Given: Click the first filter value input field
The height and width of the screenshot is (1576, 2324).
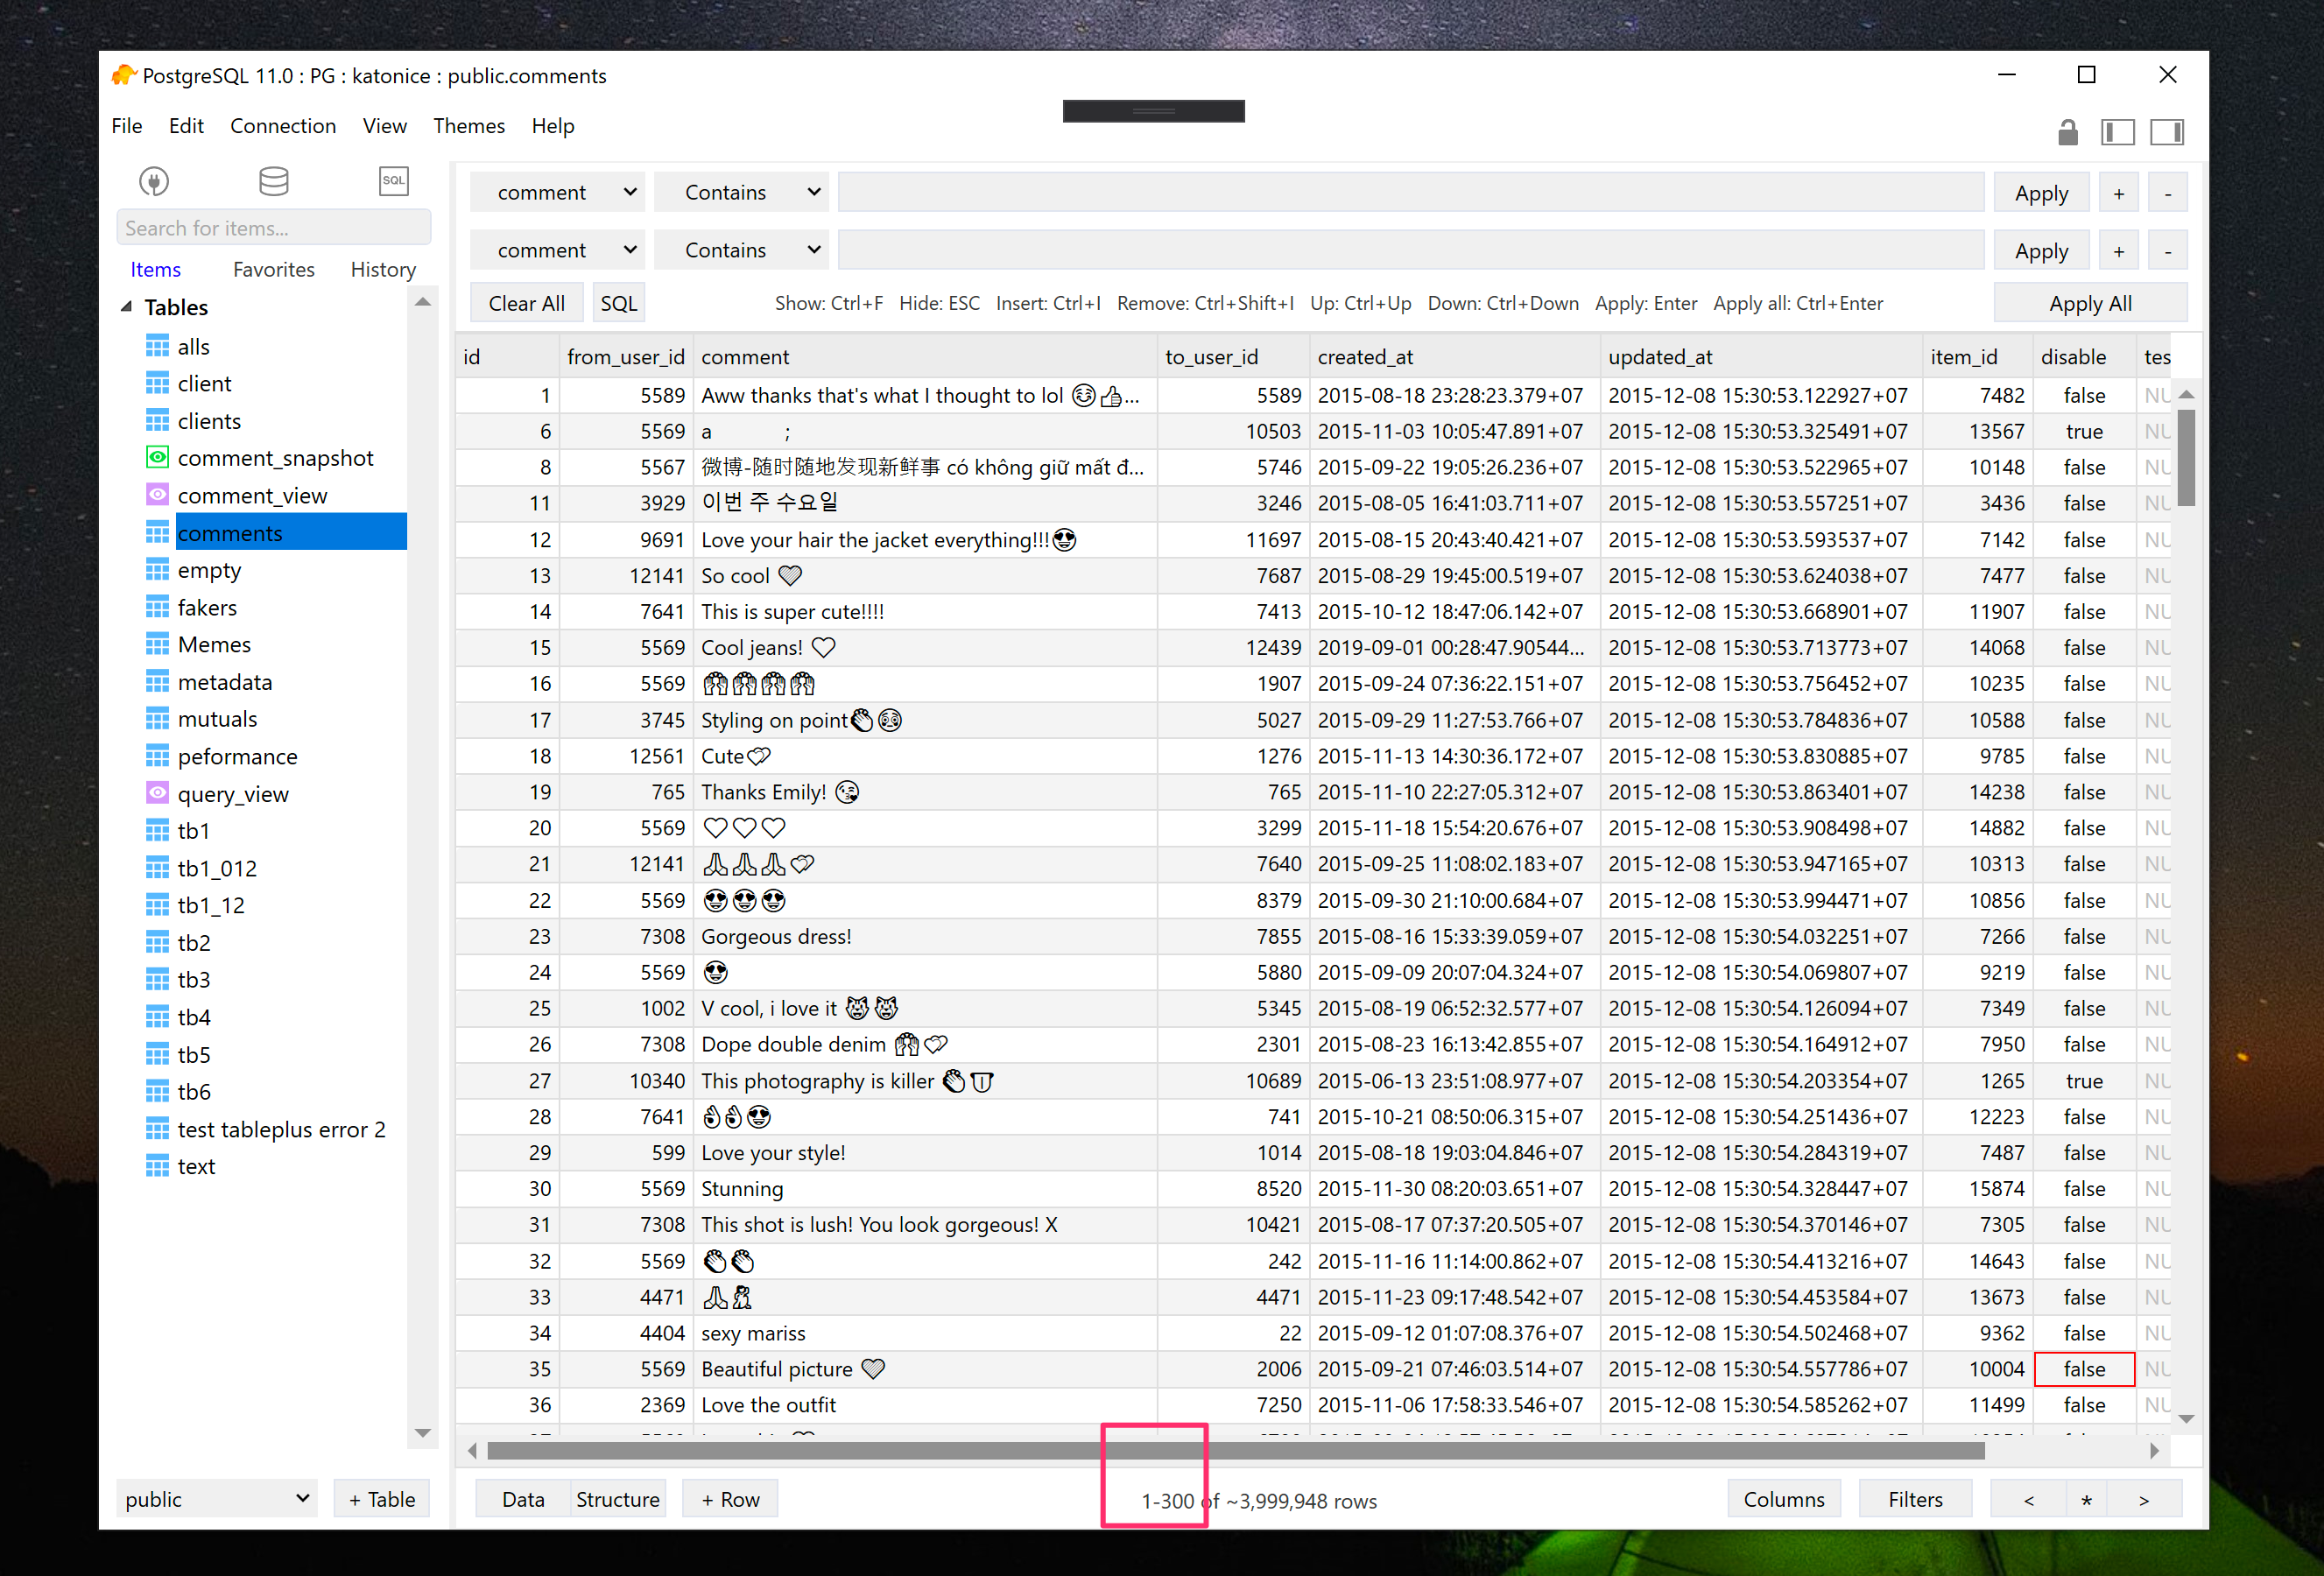Looking at the screenshot, I should pos(1410,192).
